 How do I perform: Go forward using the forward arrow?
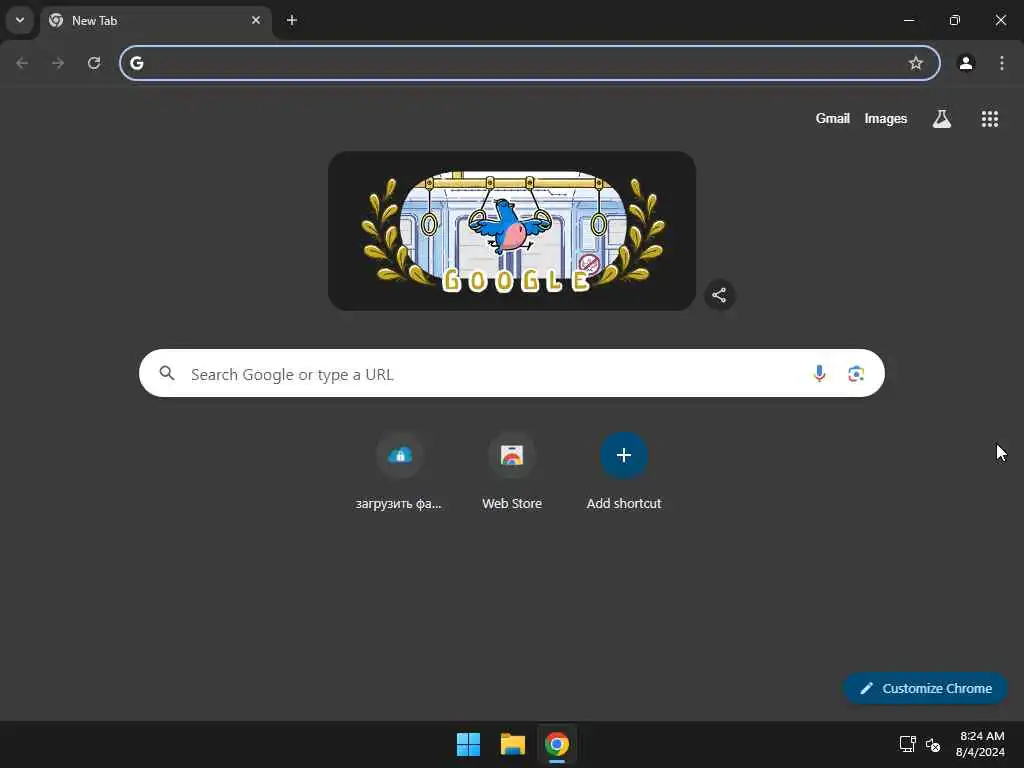[58, 63]
